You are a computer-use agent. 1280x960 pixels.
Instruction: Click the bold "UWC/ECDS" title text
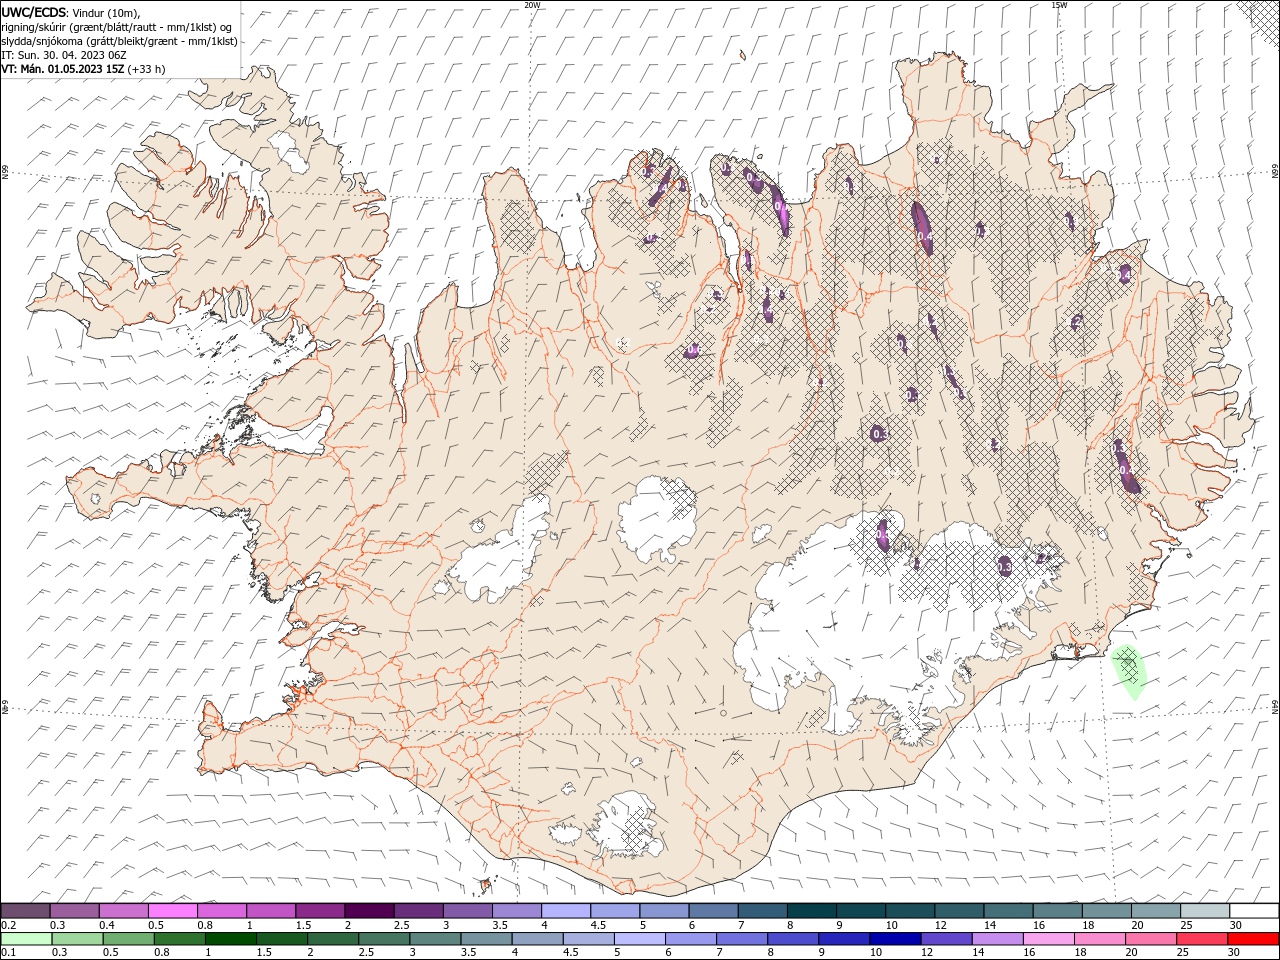pos(34,12)
